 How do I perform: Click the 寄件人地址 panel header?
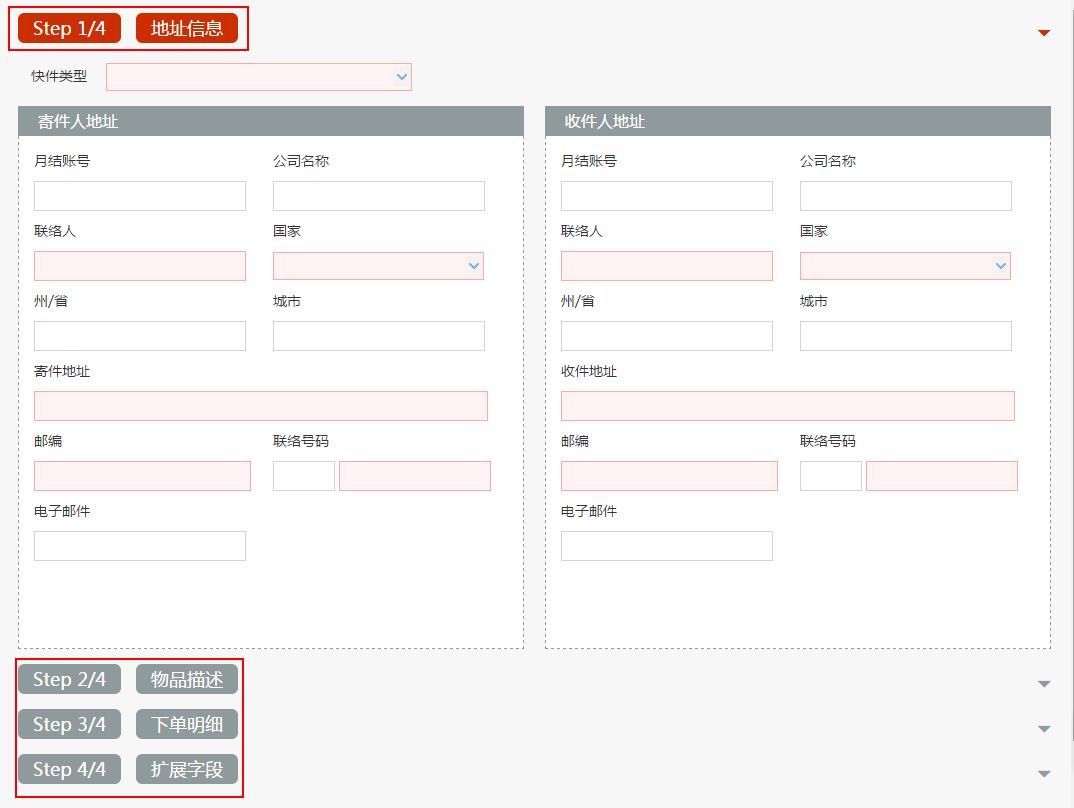(x=271, y=121)
